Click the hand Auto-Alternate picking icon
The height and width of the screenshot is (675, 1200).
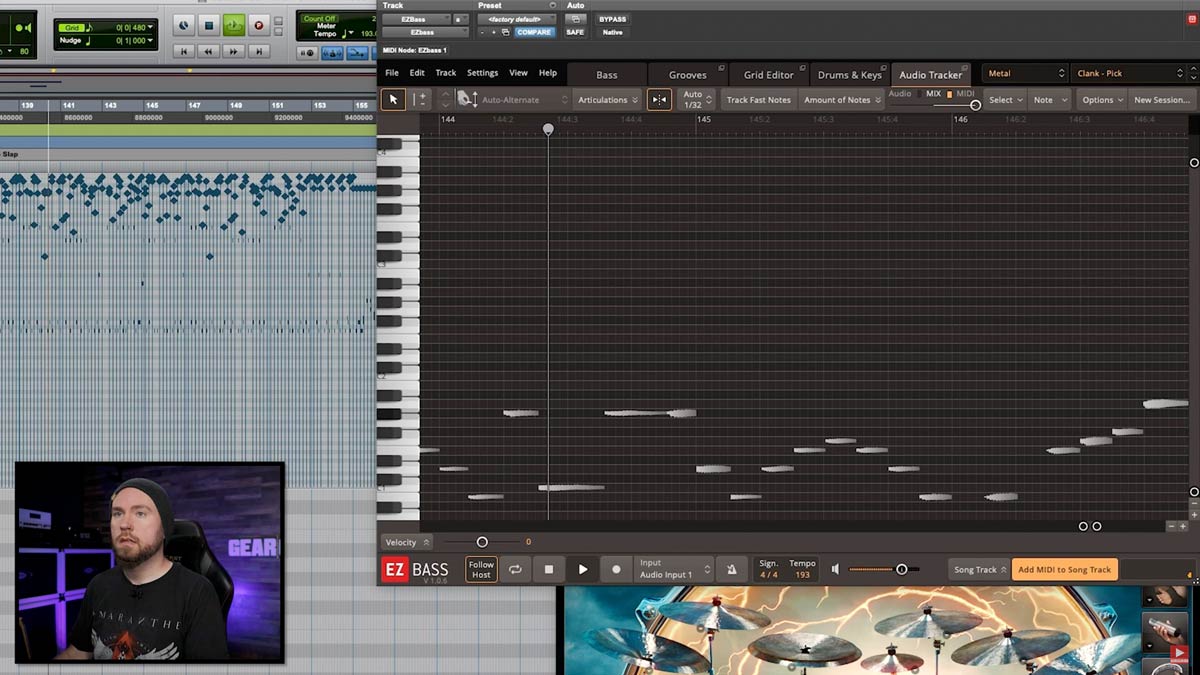[467, 99]
